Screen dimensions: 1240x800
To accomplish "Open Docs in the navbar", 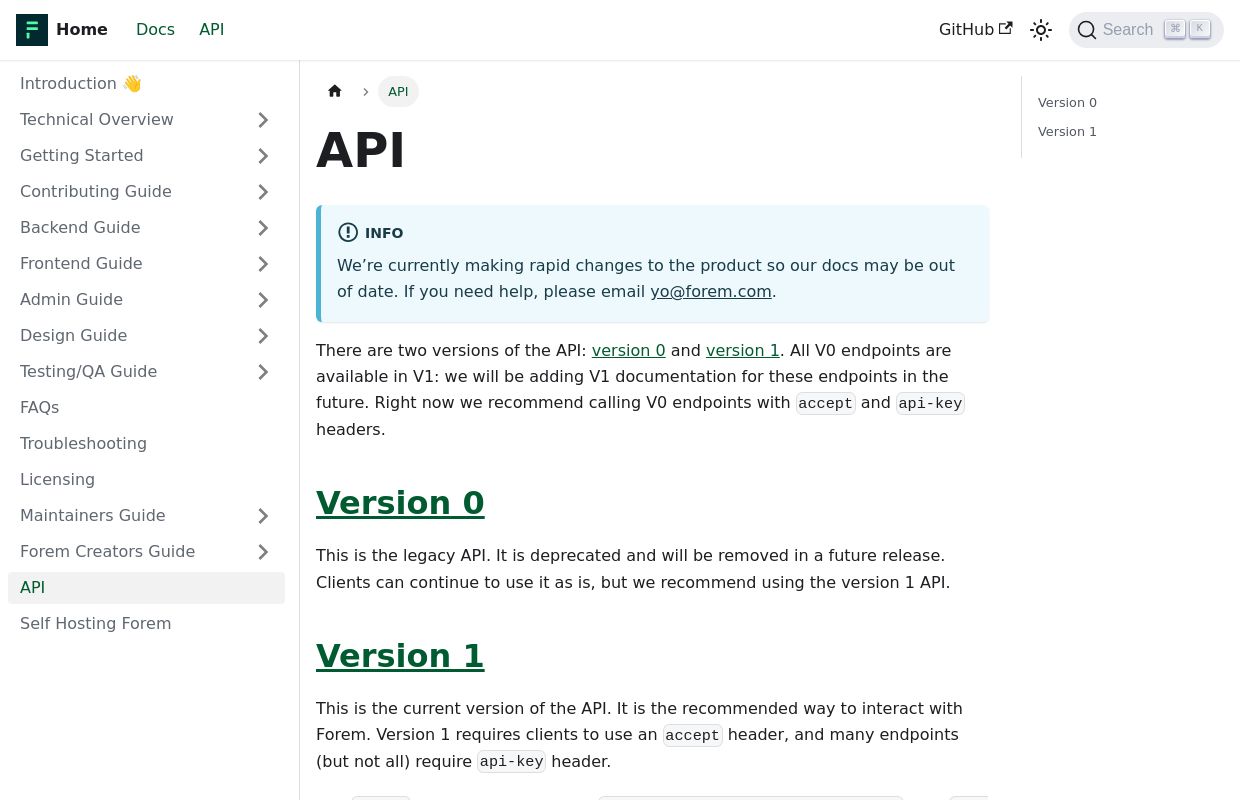I will click(x=155, y=30).
